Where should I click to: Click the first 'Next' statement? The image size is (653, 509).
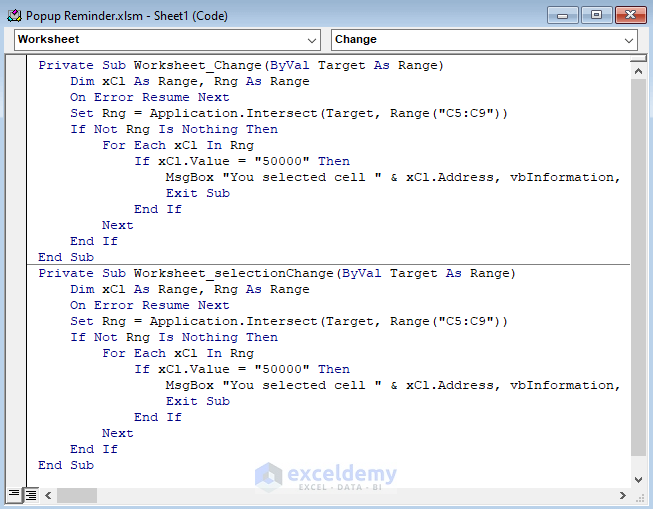(x=117, y=225)
